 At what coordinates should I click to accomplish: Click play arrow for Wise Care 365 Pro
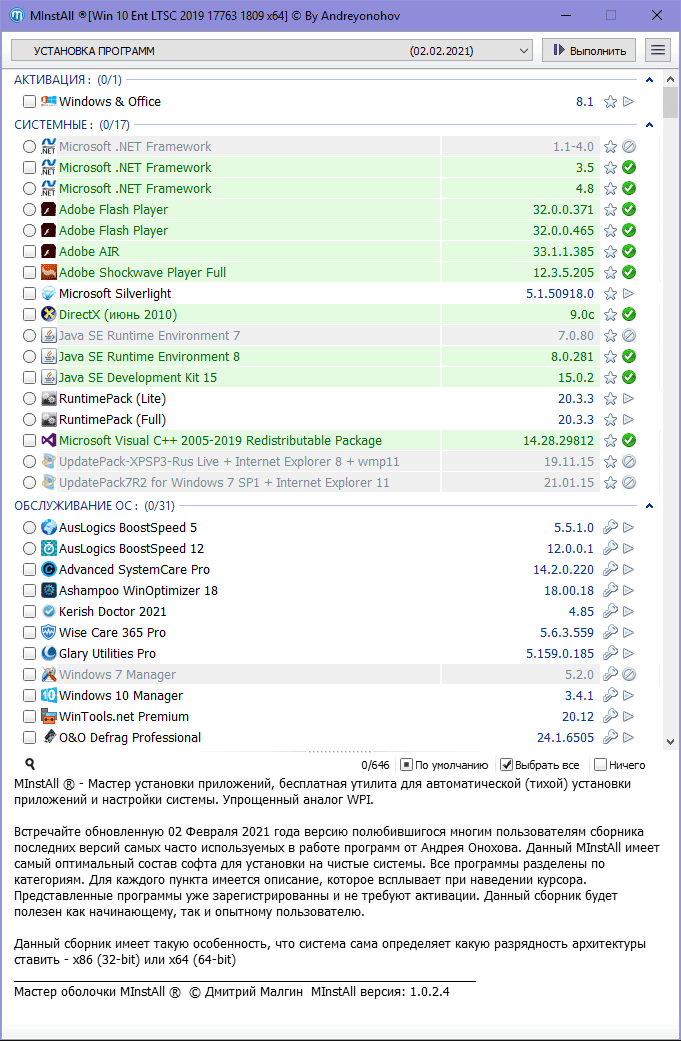(629, 632)
